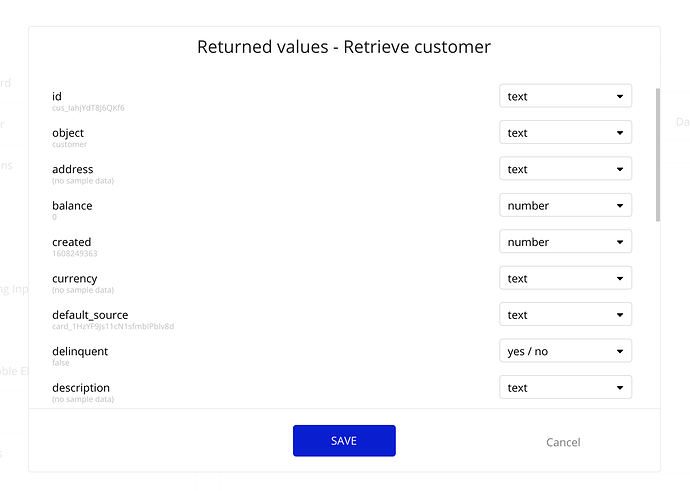
Task: Click the currency field label
Action: (x=75, y=278)
